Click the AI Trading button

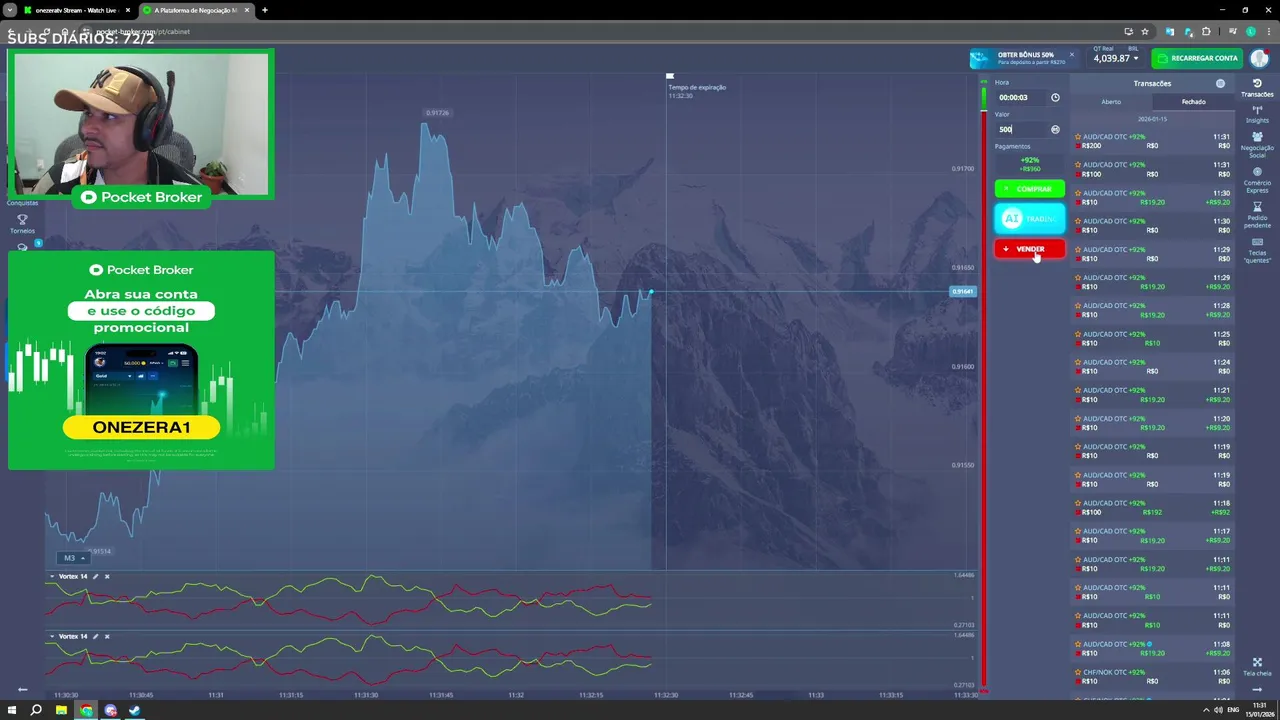tap(1029, 218)
